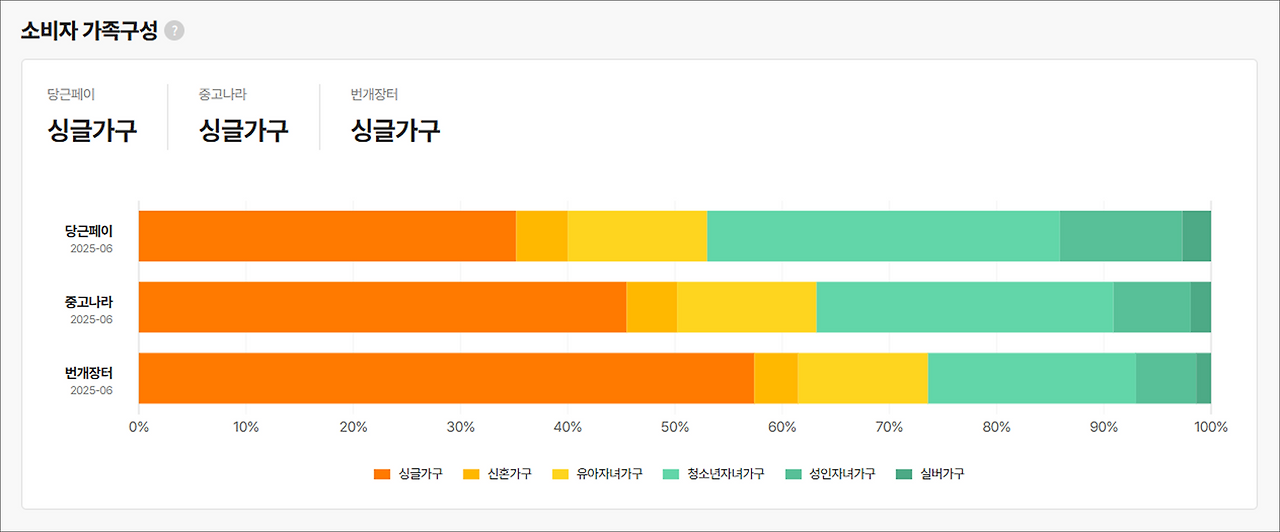Viewport: 1280px width, 532px height.
Task: Toggle 청소년자녀가구 legend item
Action: (x=714, y=474)
